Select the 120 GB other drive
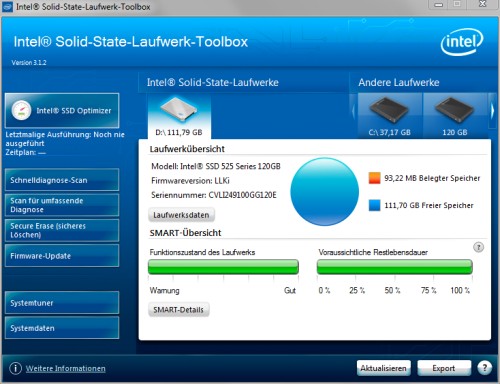The image size is (500, 384). [x=455, y=116]
